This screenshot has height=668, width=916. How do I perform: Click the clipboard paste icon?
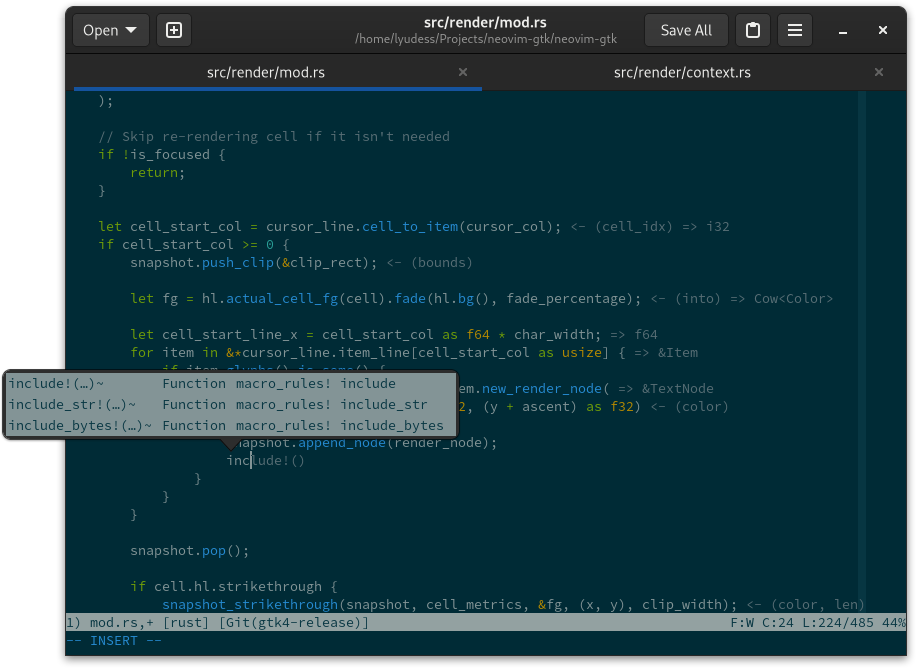[752, 30]
